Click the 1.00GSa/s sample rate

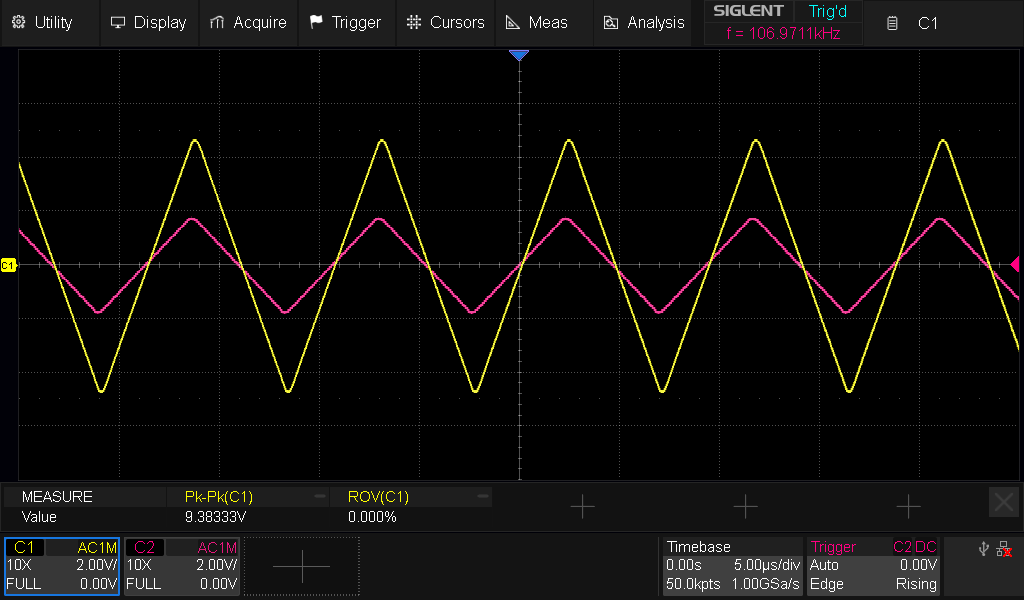point(765,584)
